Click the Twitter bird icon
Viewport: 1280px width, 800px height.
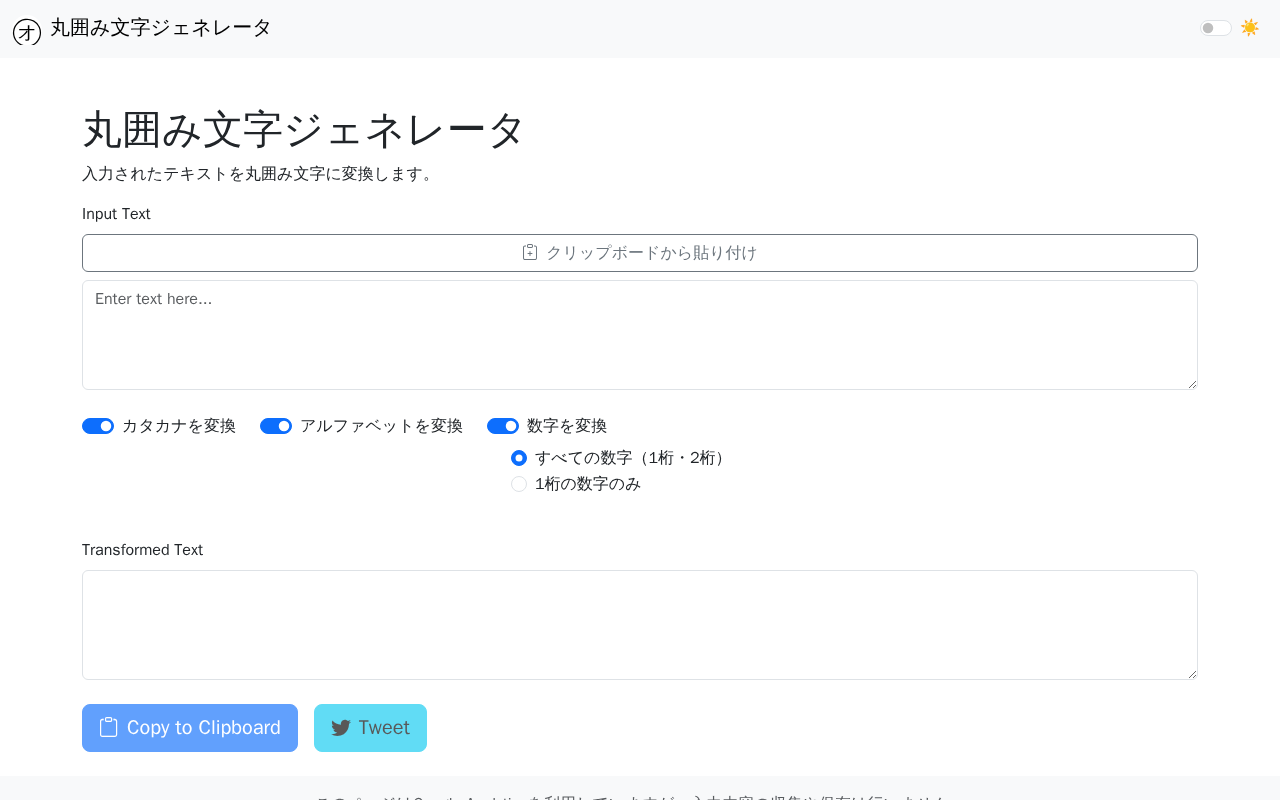click(x=341, y=728)
